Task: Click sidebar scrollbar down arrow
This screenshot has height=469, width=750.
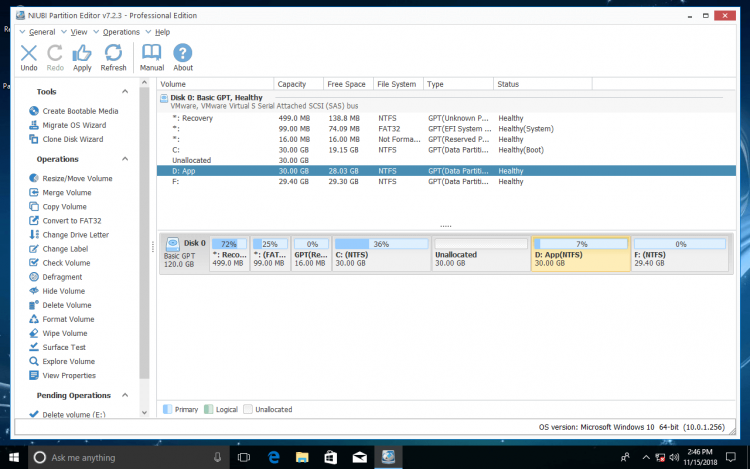Action: [144, 413]
